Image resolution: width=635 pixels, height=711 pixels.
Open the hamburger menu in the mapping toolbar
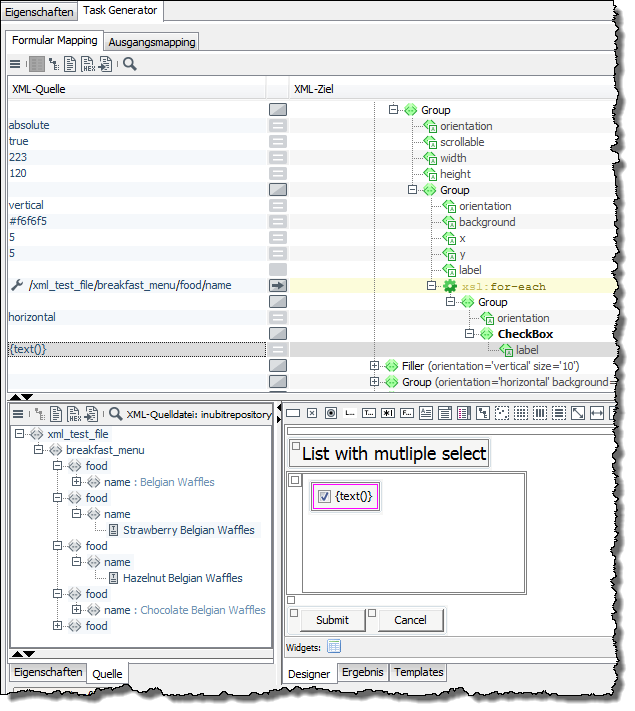[15, 64]
